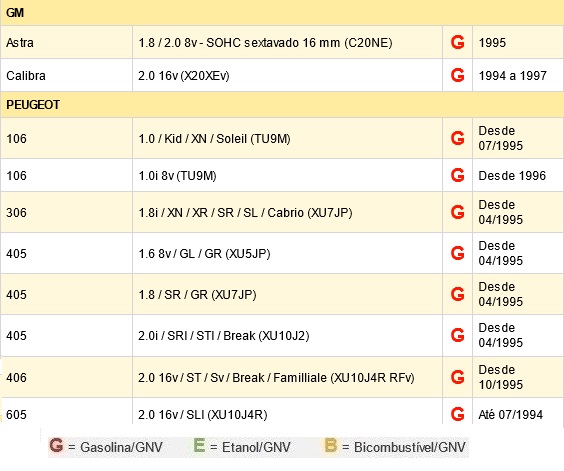Click the G icon for the 106 Kid row
This screenshot has width=564, height=471.
pyautogui.click(x=457, y=138)
